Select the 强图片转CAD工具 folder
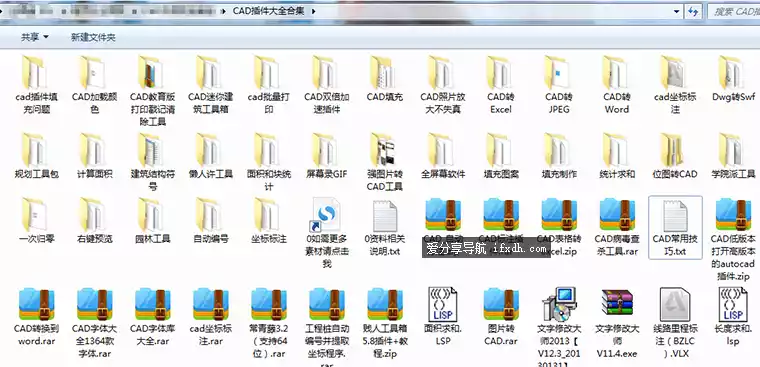The width and height of the screenshot is (760, 367). [384, 162]
